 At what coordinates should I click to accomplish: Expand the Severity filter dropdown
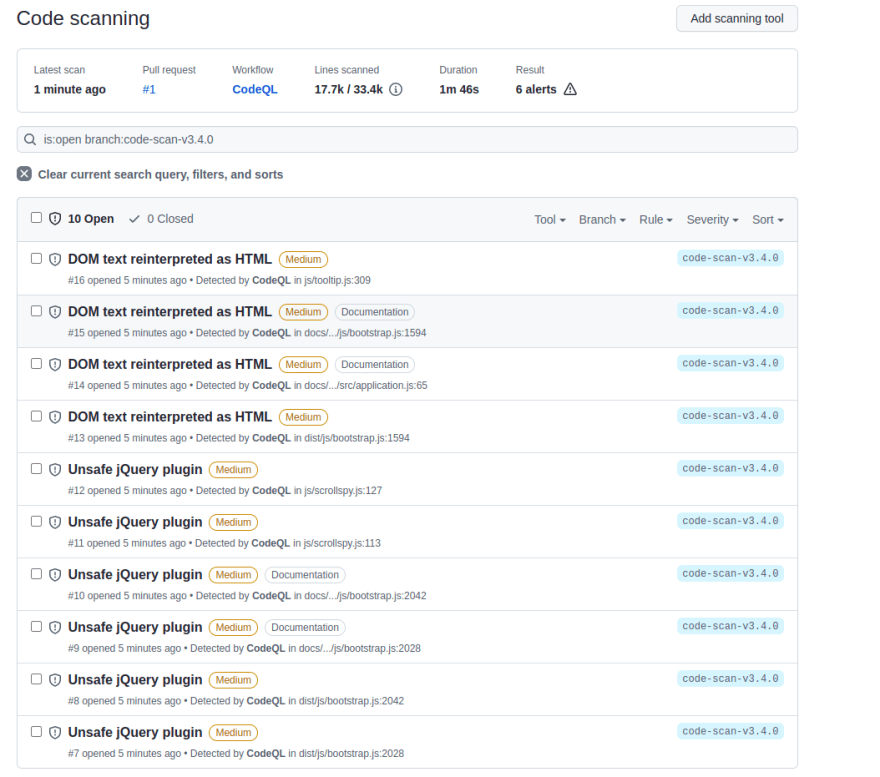712,220
